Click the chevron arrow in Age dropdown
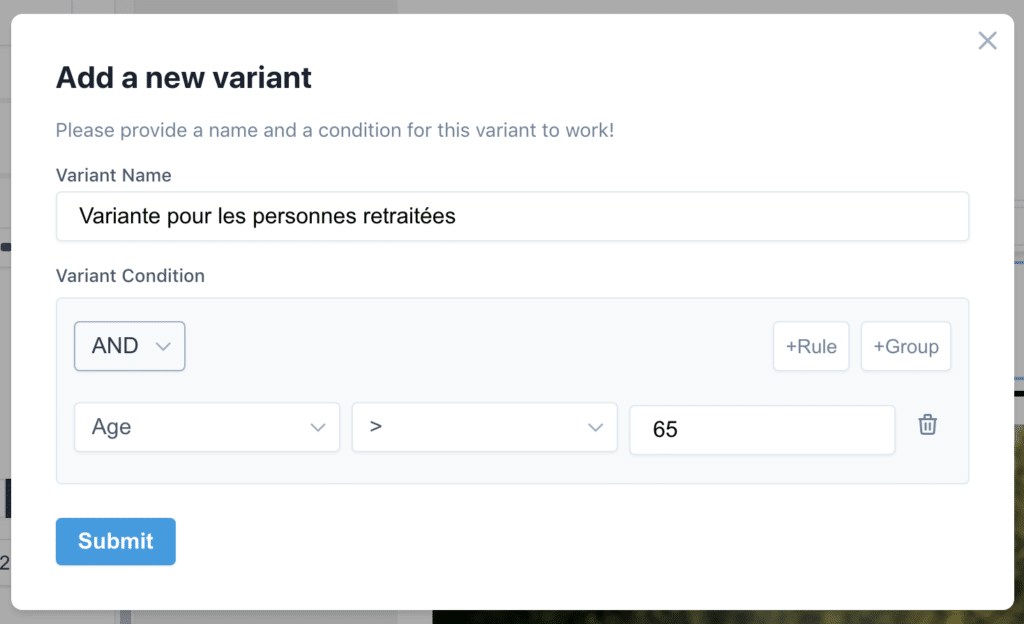This screenshot has width=1024, height=624. [x=318, y=428]
